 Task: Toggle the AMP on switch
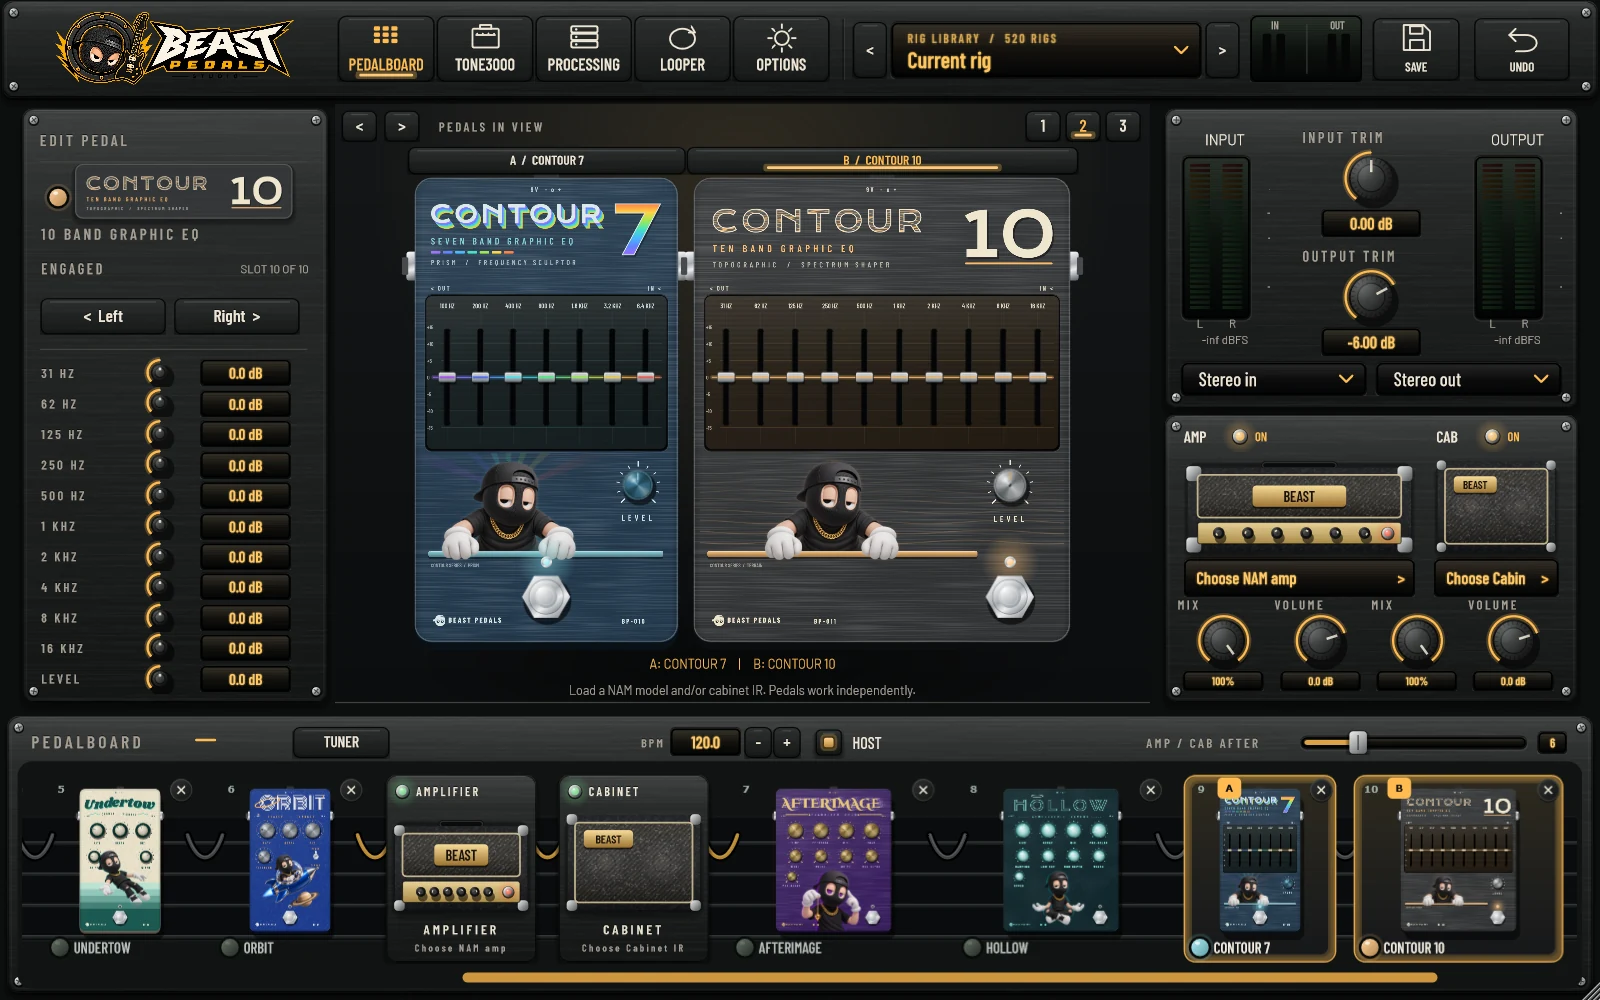(1240, 437)
